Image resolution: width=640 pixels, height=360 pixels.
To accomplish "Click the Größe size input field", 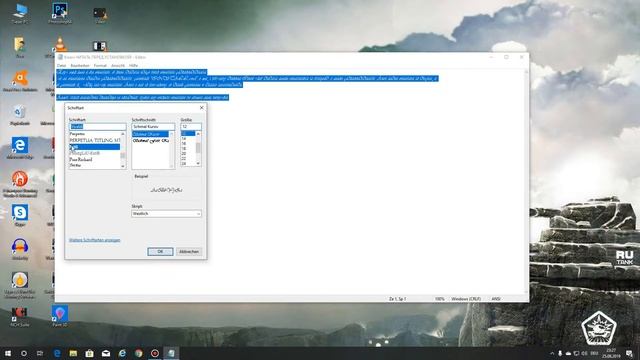I will pyautogui.click(x=191, y=127).
